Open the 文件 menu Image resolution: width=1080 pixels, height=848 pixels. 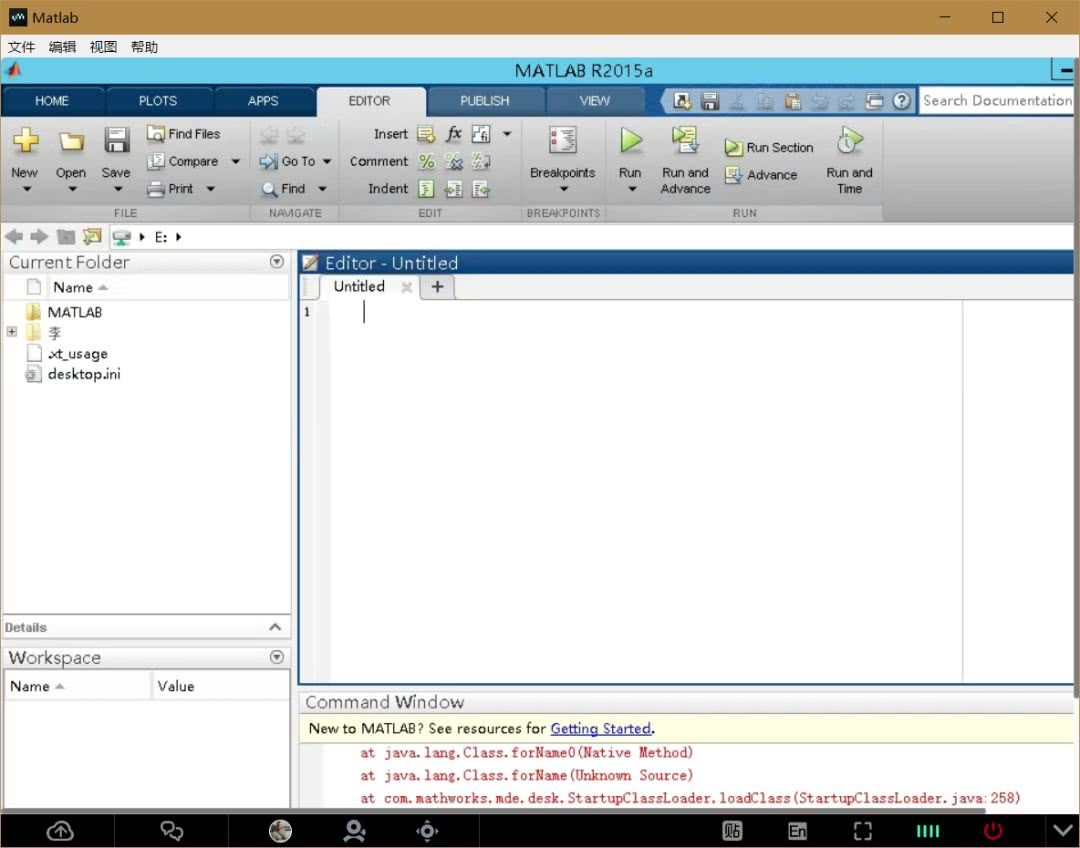(21, 47)
